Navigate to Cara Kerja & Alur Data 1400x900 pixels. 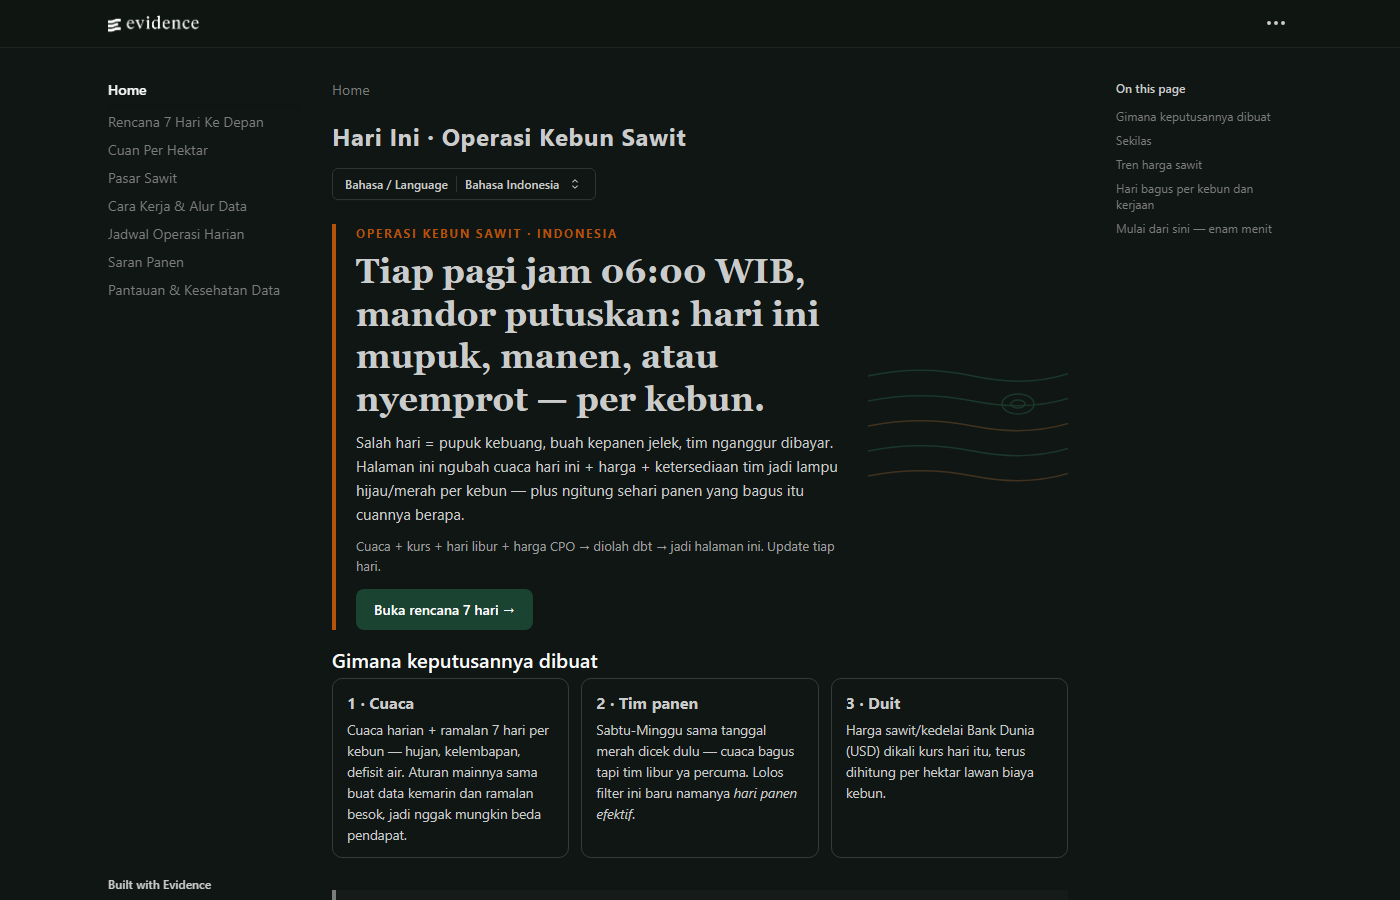coord(177,206)
